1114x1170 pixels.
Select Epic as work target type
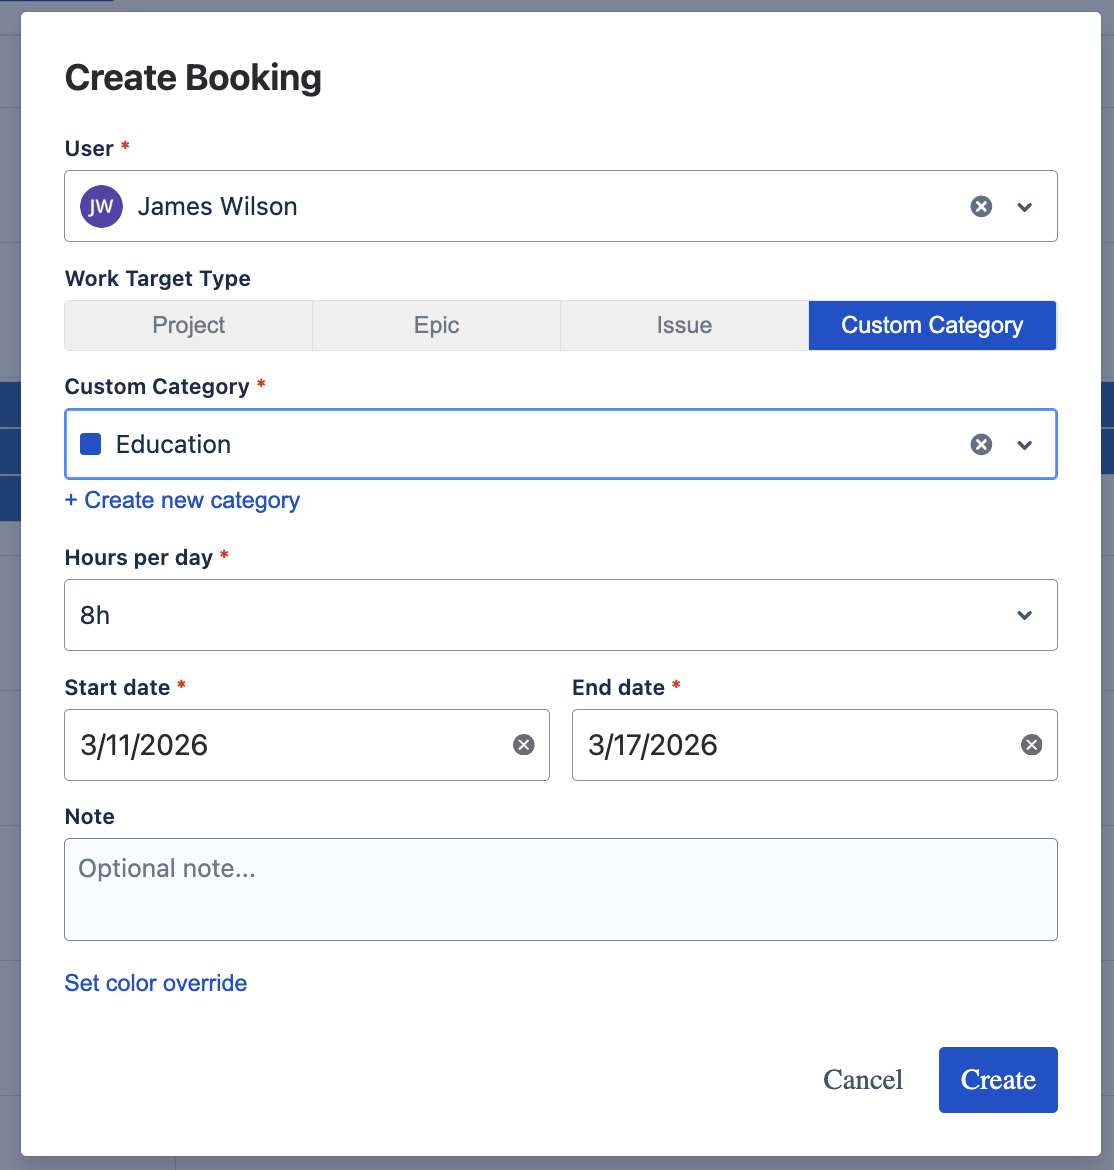[436, 325]
